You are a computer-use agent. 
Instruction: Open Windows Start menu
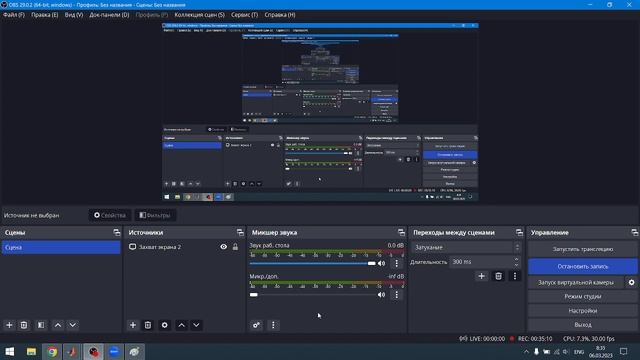coord(10,351)
